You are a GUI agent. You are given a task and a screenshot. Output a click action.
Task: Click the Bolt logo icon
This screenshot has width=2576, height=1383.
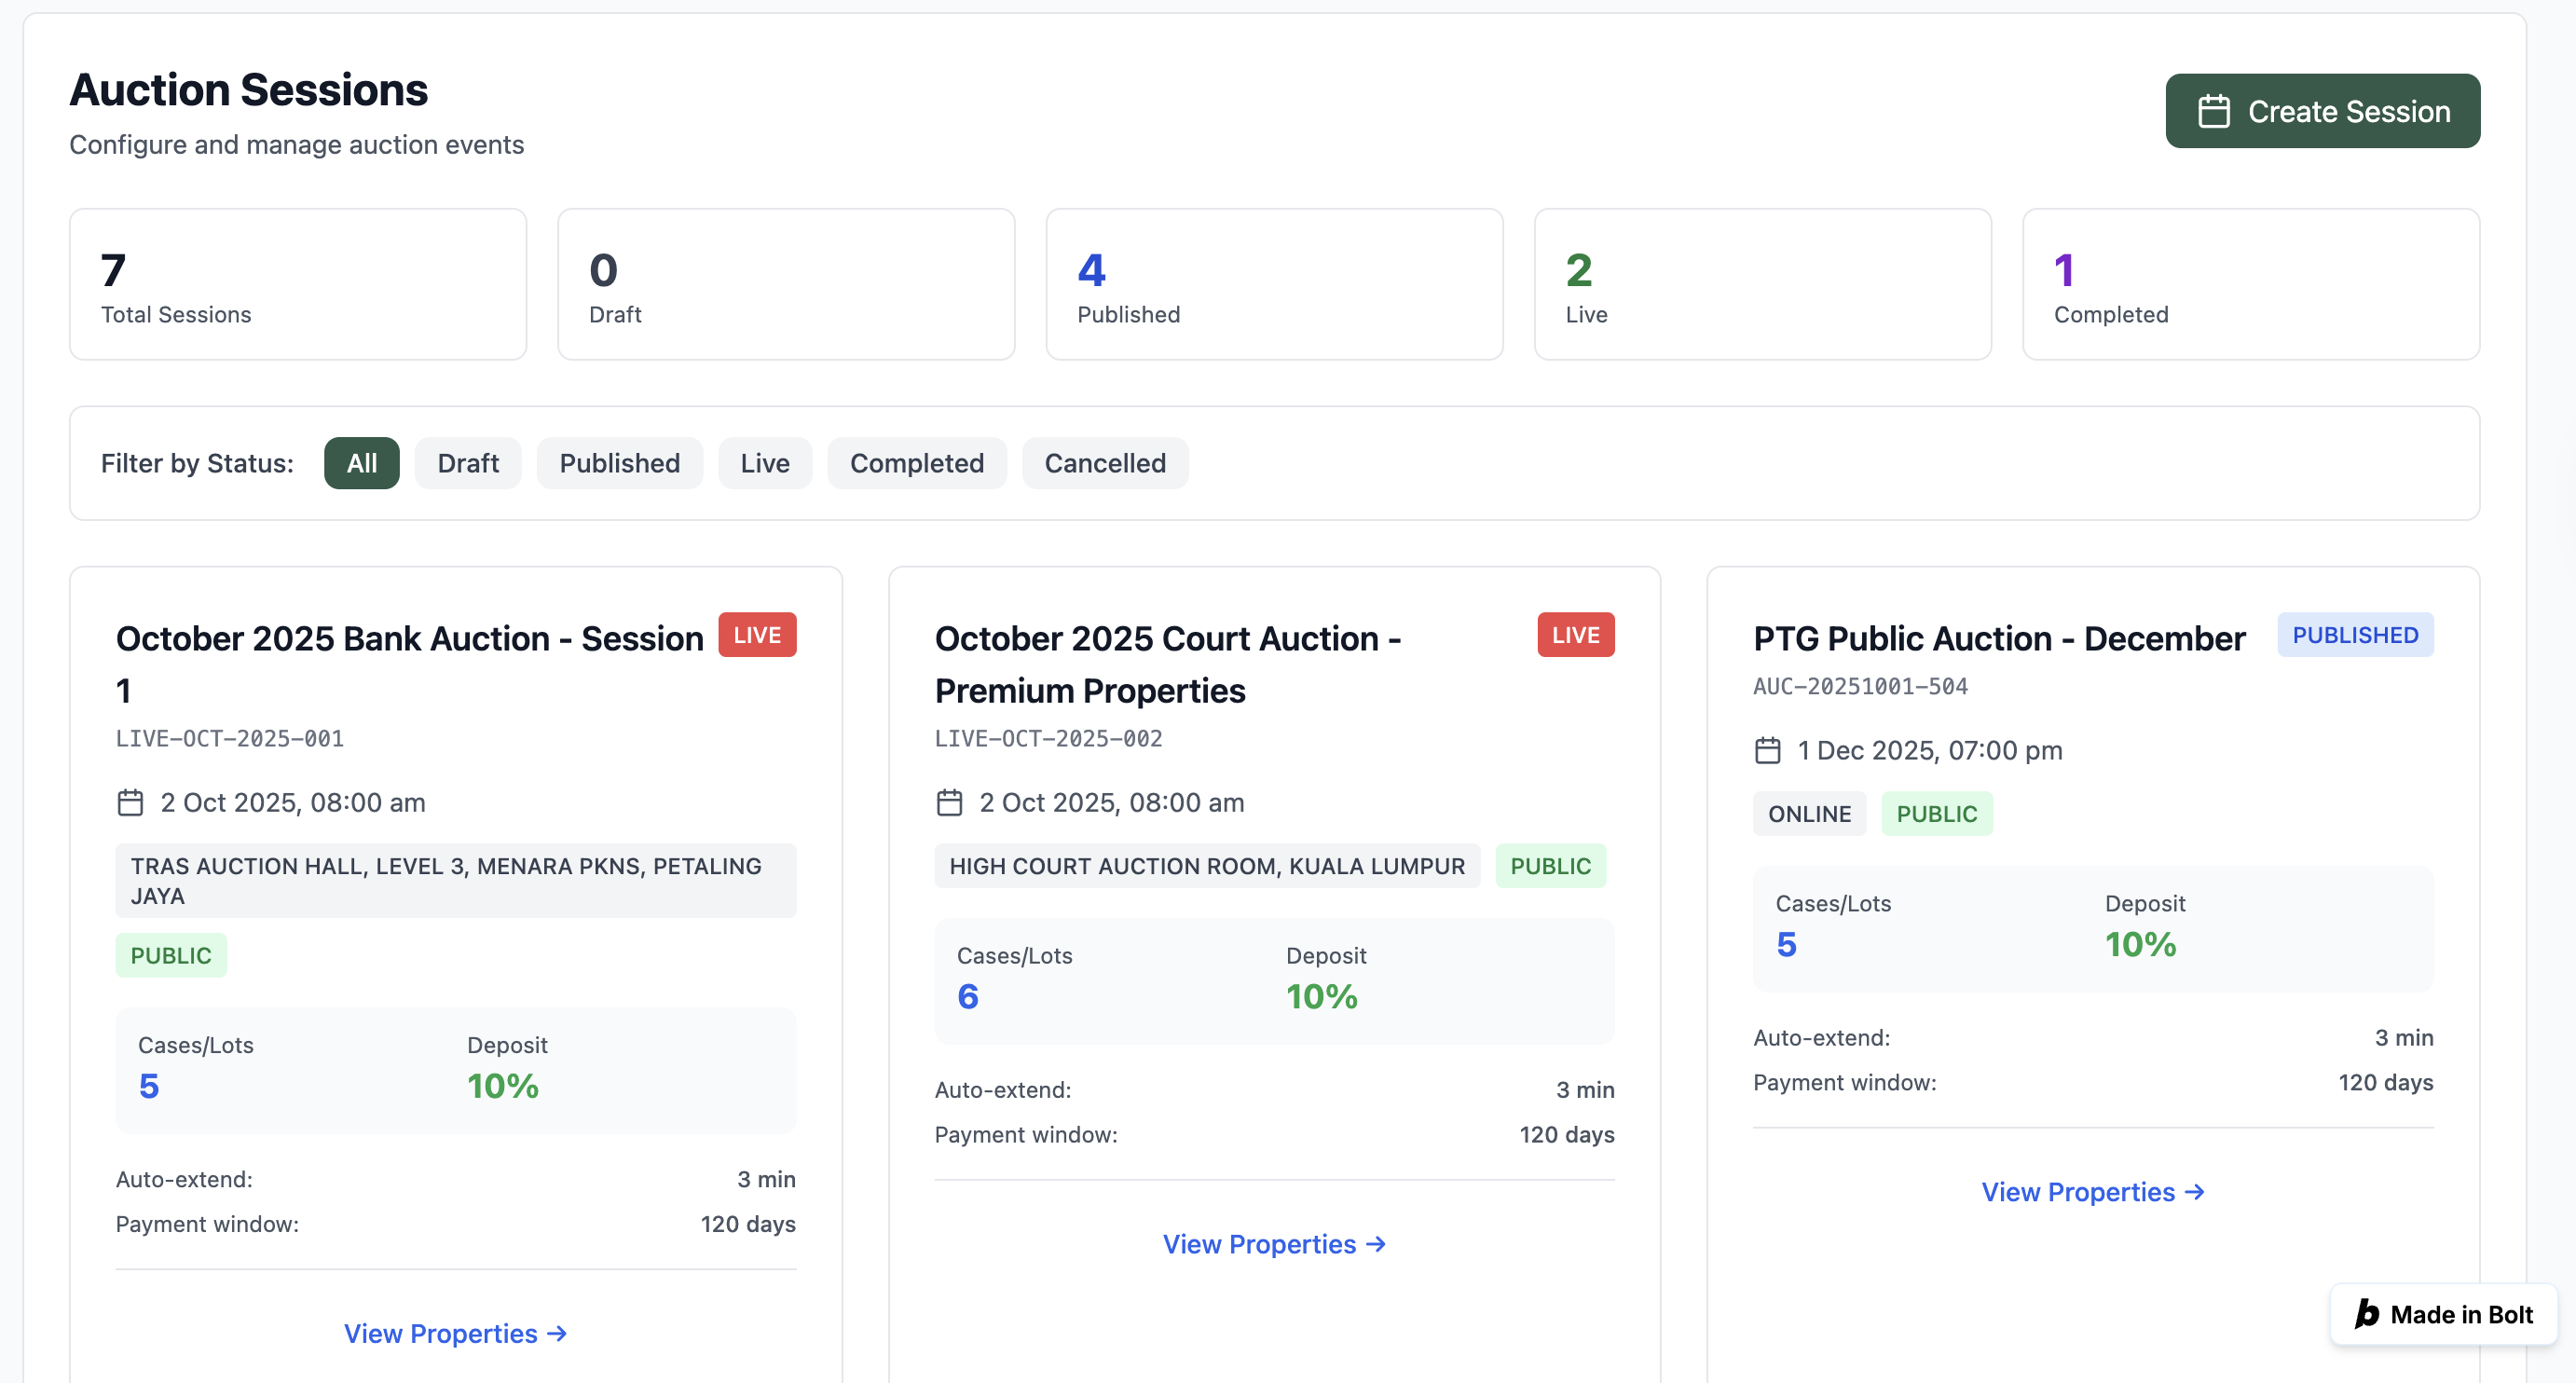pyautogui.click(x=2366, y=1313)
